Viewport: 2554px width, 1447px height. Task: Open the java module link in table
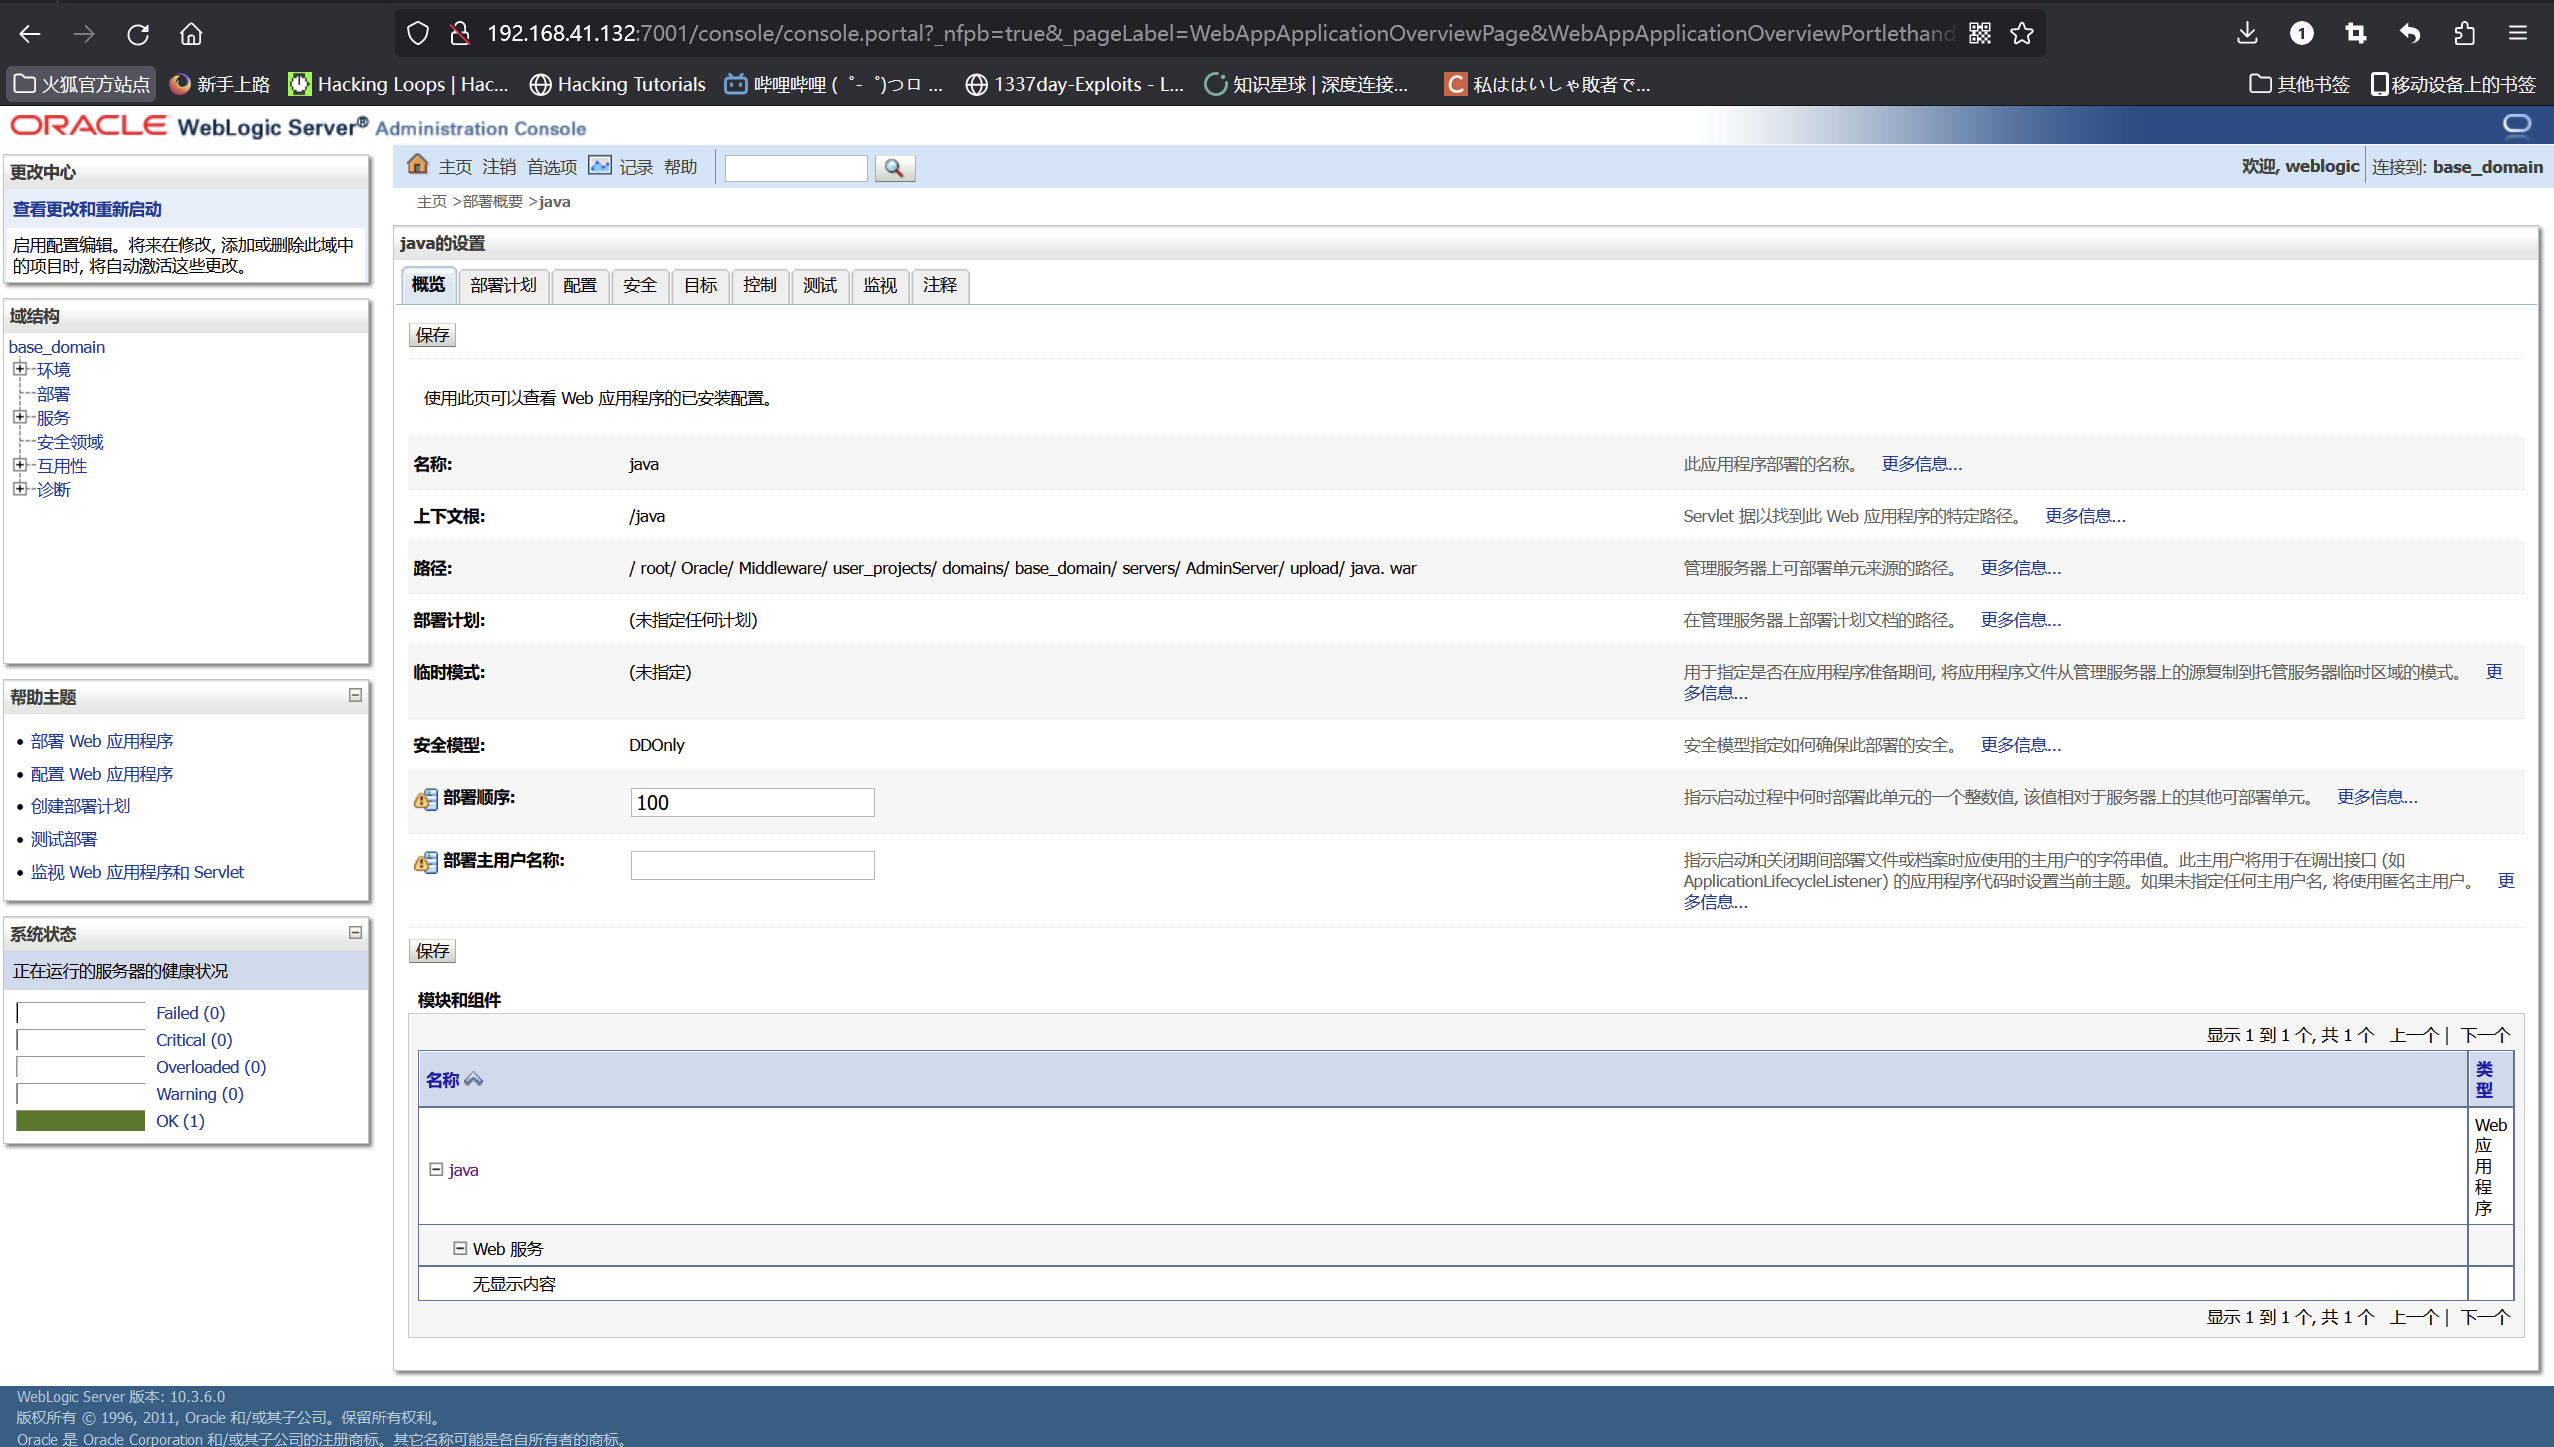(463, 1170)
